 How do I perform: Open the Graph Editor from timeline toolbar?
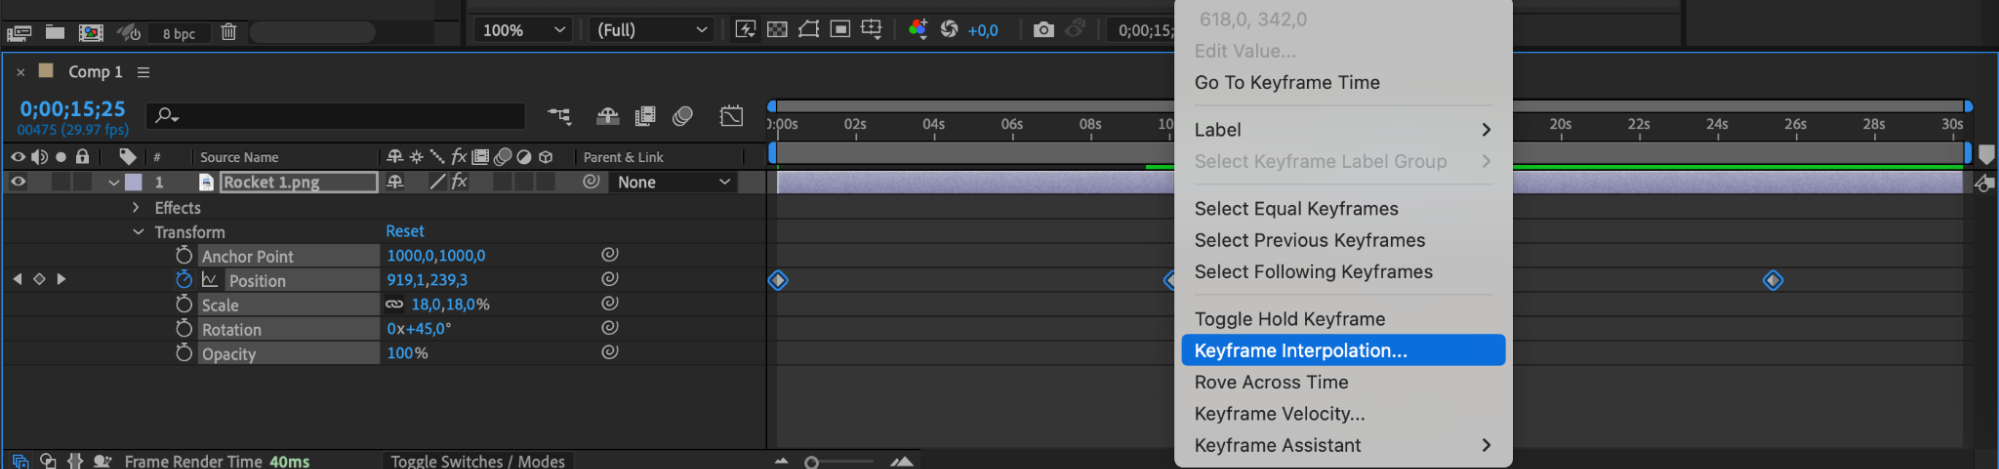[x=731, y=116]
